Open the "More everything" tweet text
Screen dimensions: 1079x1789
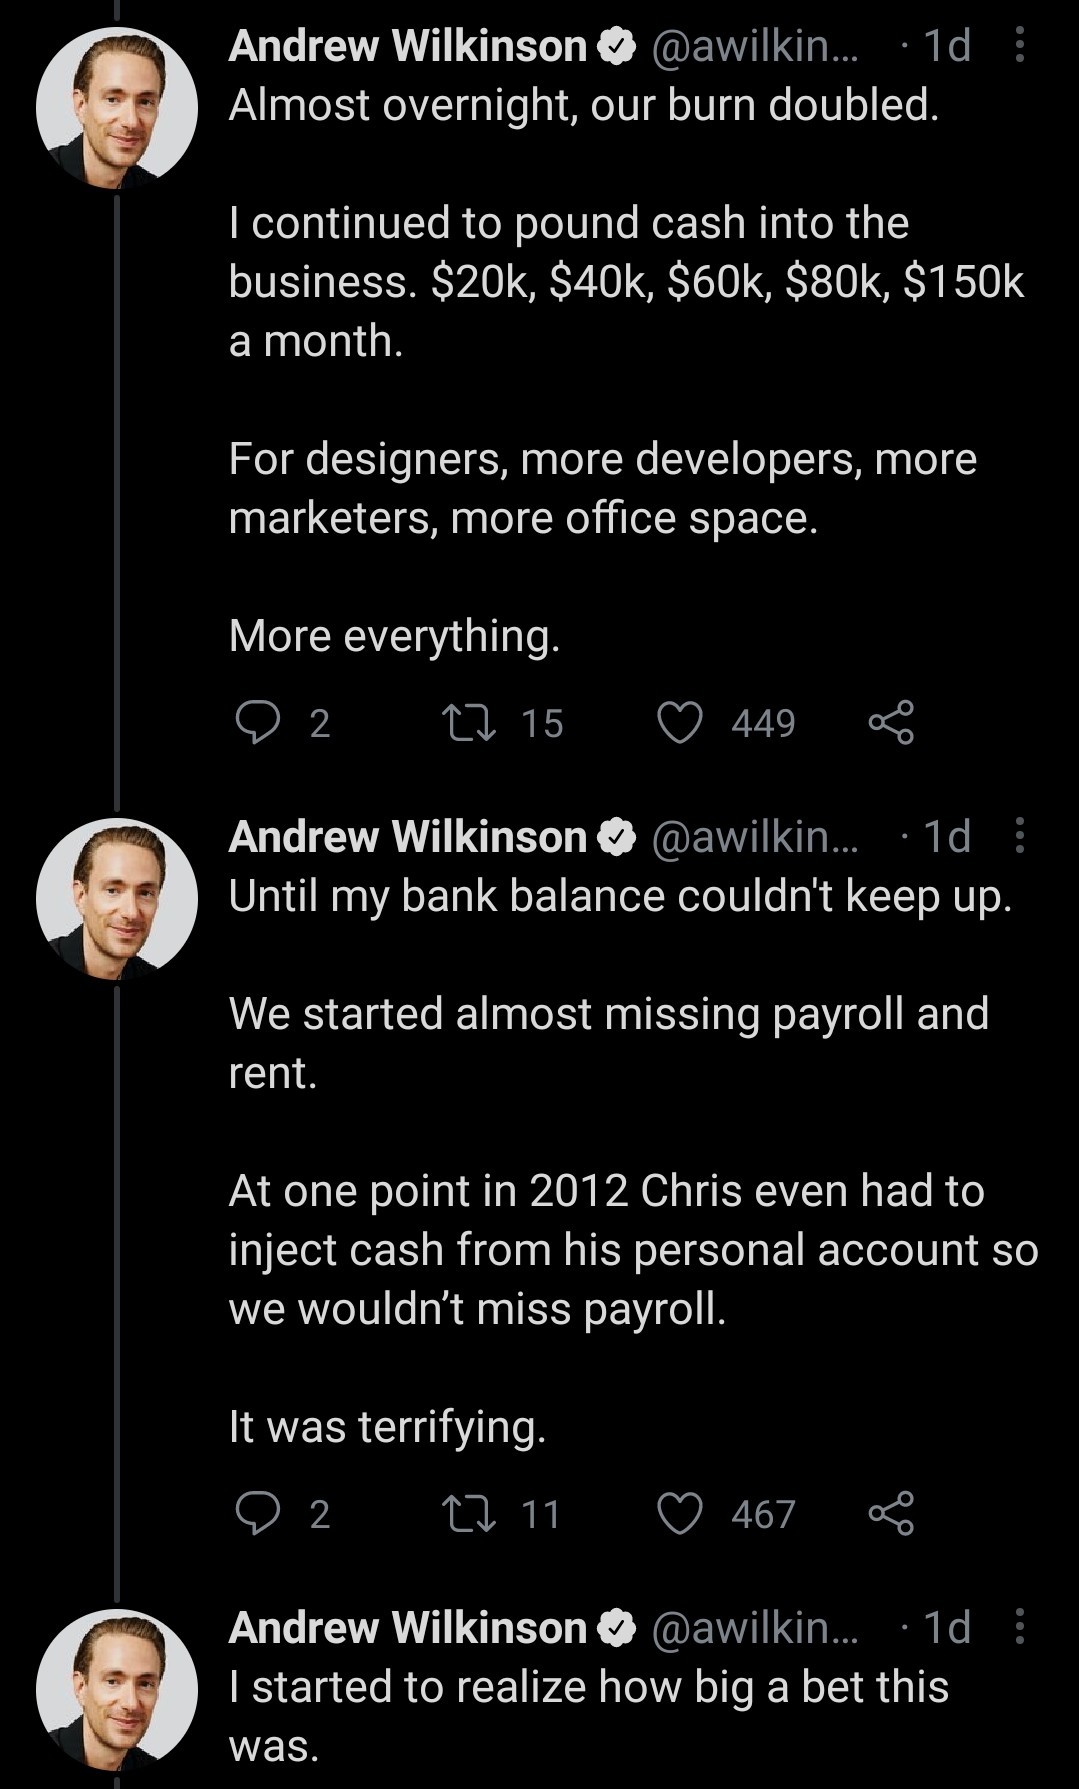coord(394,636)
